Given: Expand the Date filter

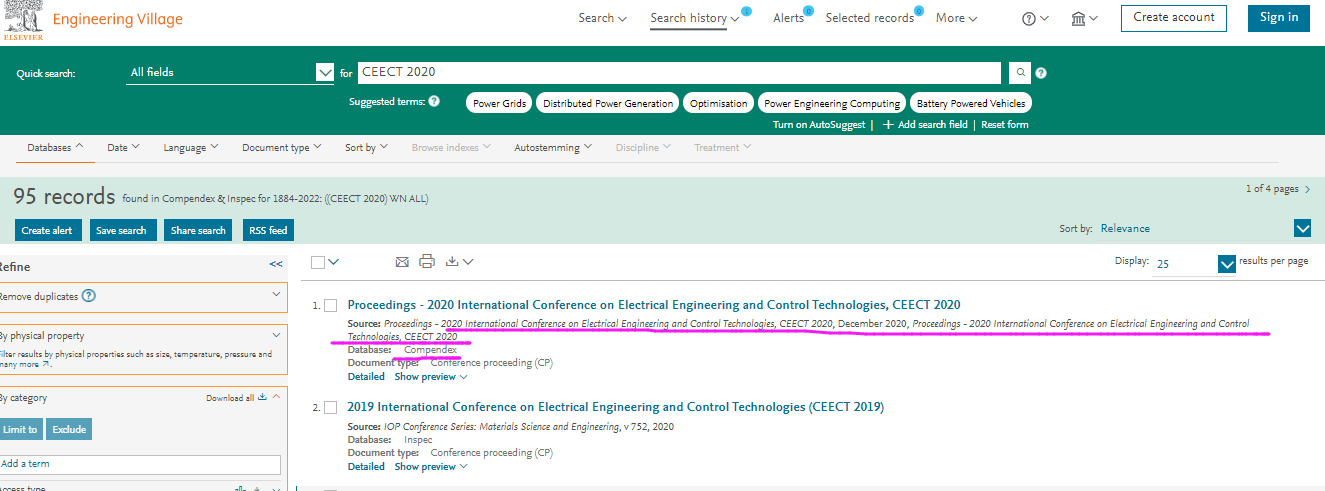Looking at the screenshot, I should point(123,148).
